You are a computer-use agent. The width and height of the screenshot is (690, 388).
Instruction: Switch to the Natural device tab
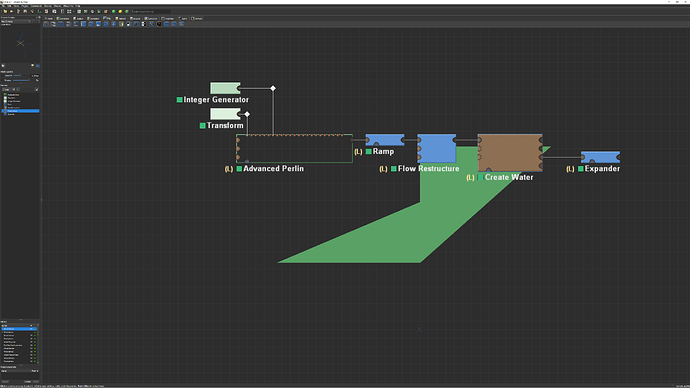pyautogui.click(x=121, y=18)
